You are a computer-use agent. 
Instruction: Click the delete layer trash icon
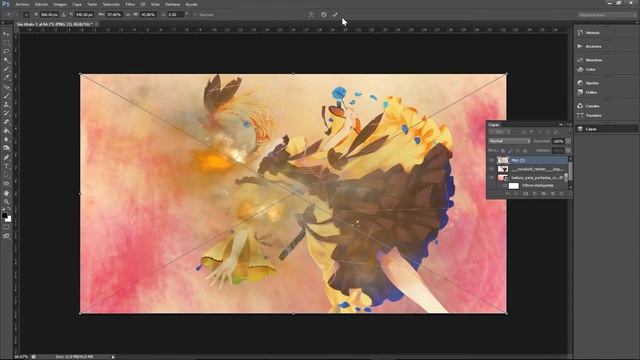coord(561,193)
